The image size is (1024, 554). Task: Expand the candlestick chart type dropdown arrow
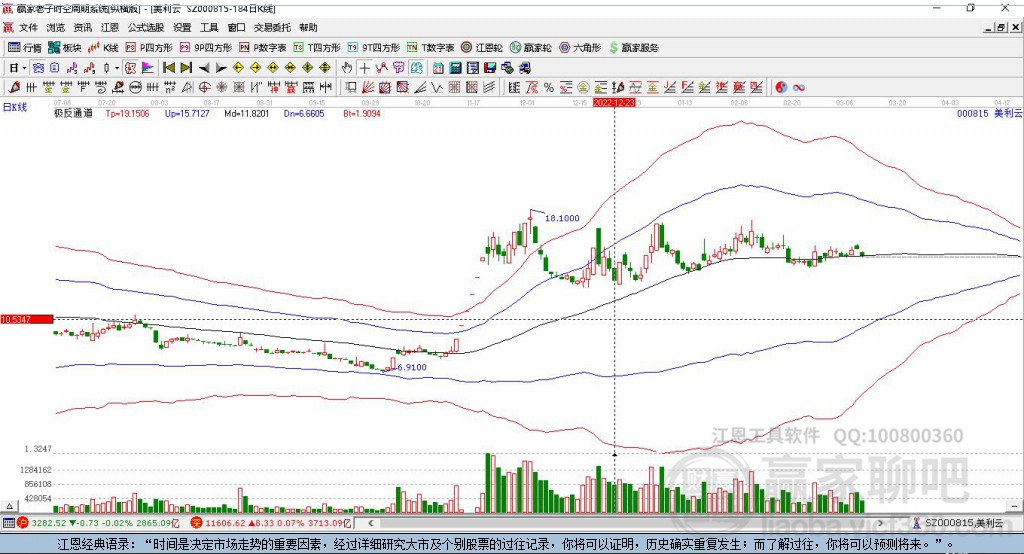coord(117,68)
